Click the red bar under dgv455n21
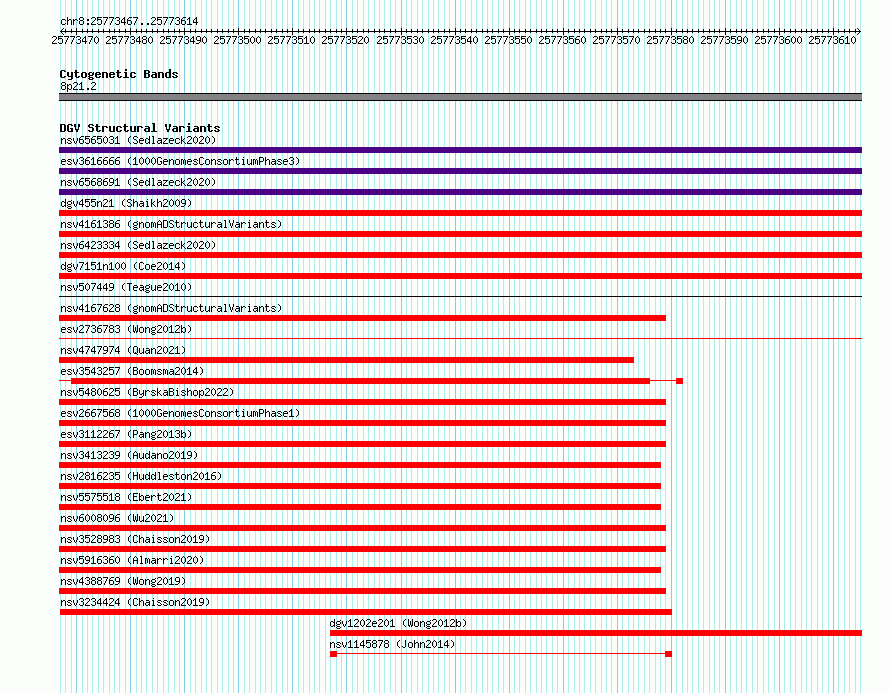 click(x=460, y=213)
